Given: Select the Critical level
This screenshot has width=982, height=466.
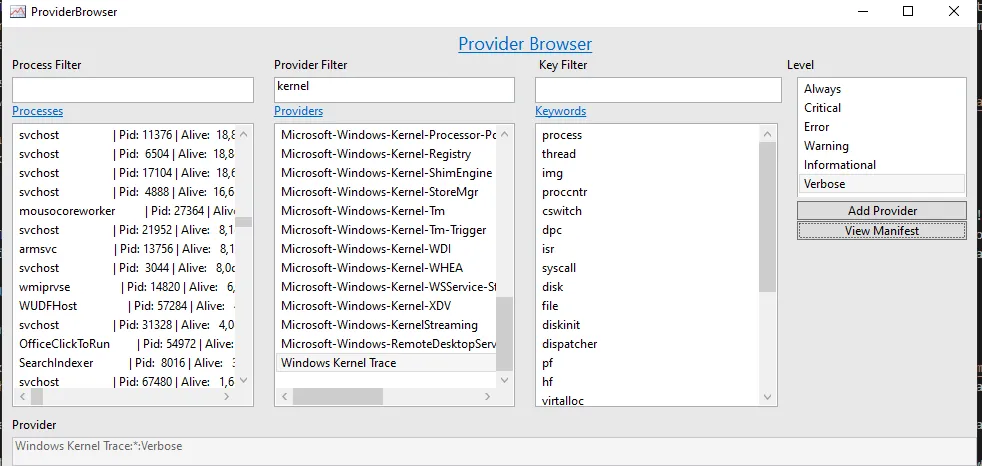Looking at the screenshot, I should click(882, 108).
